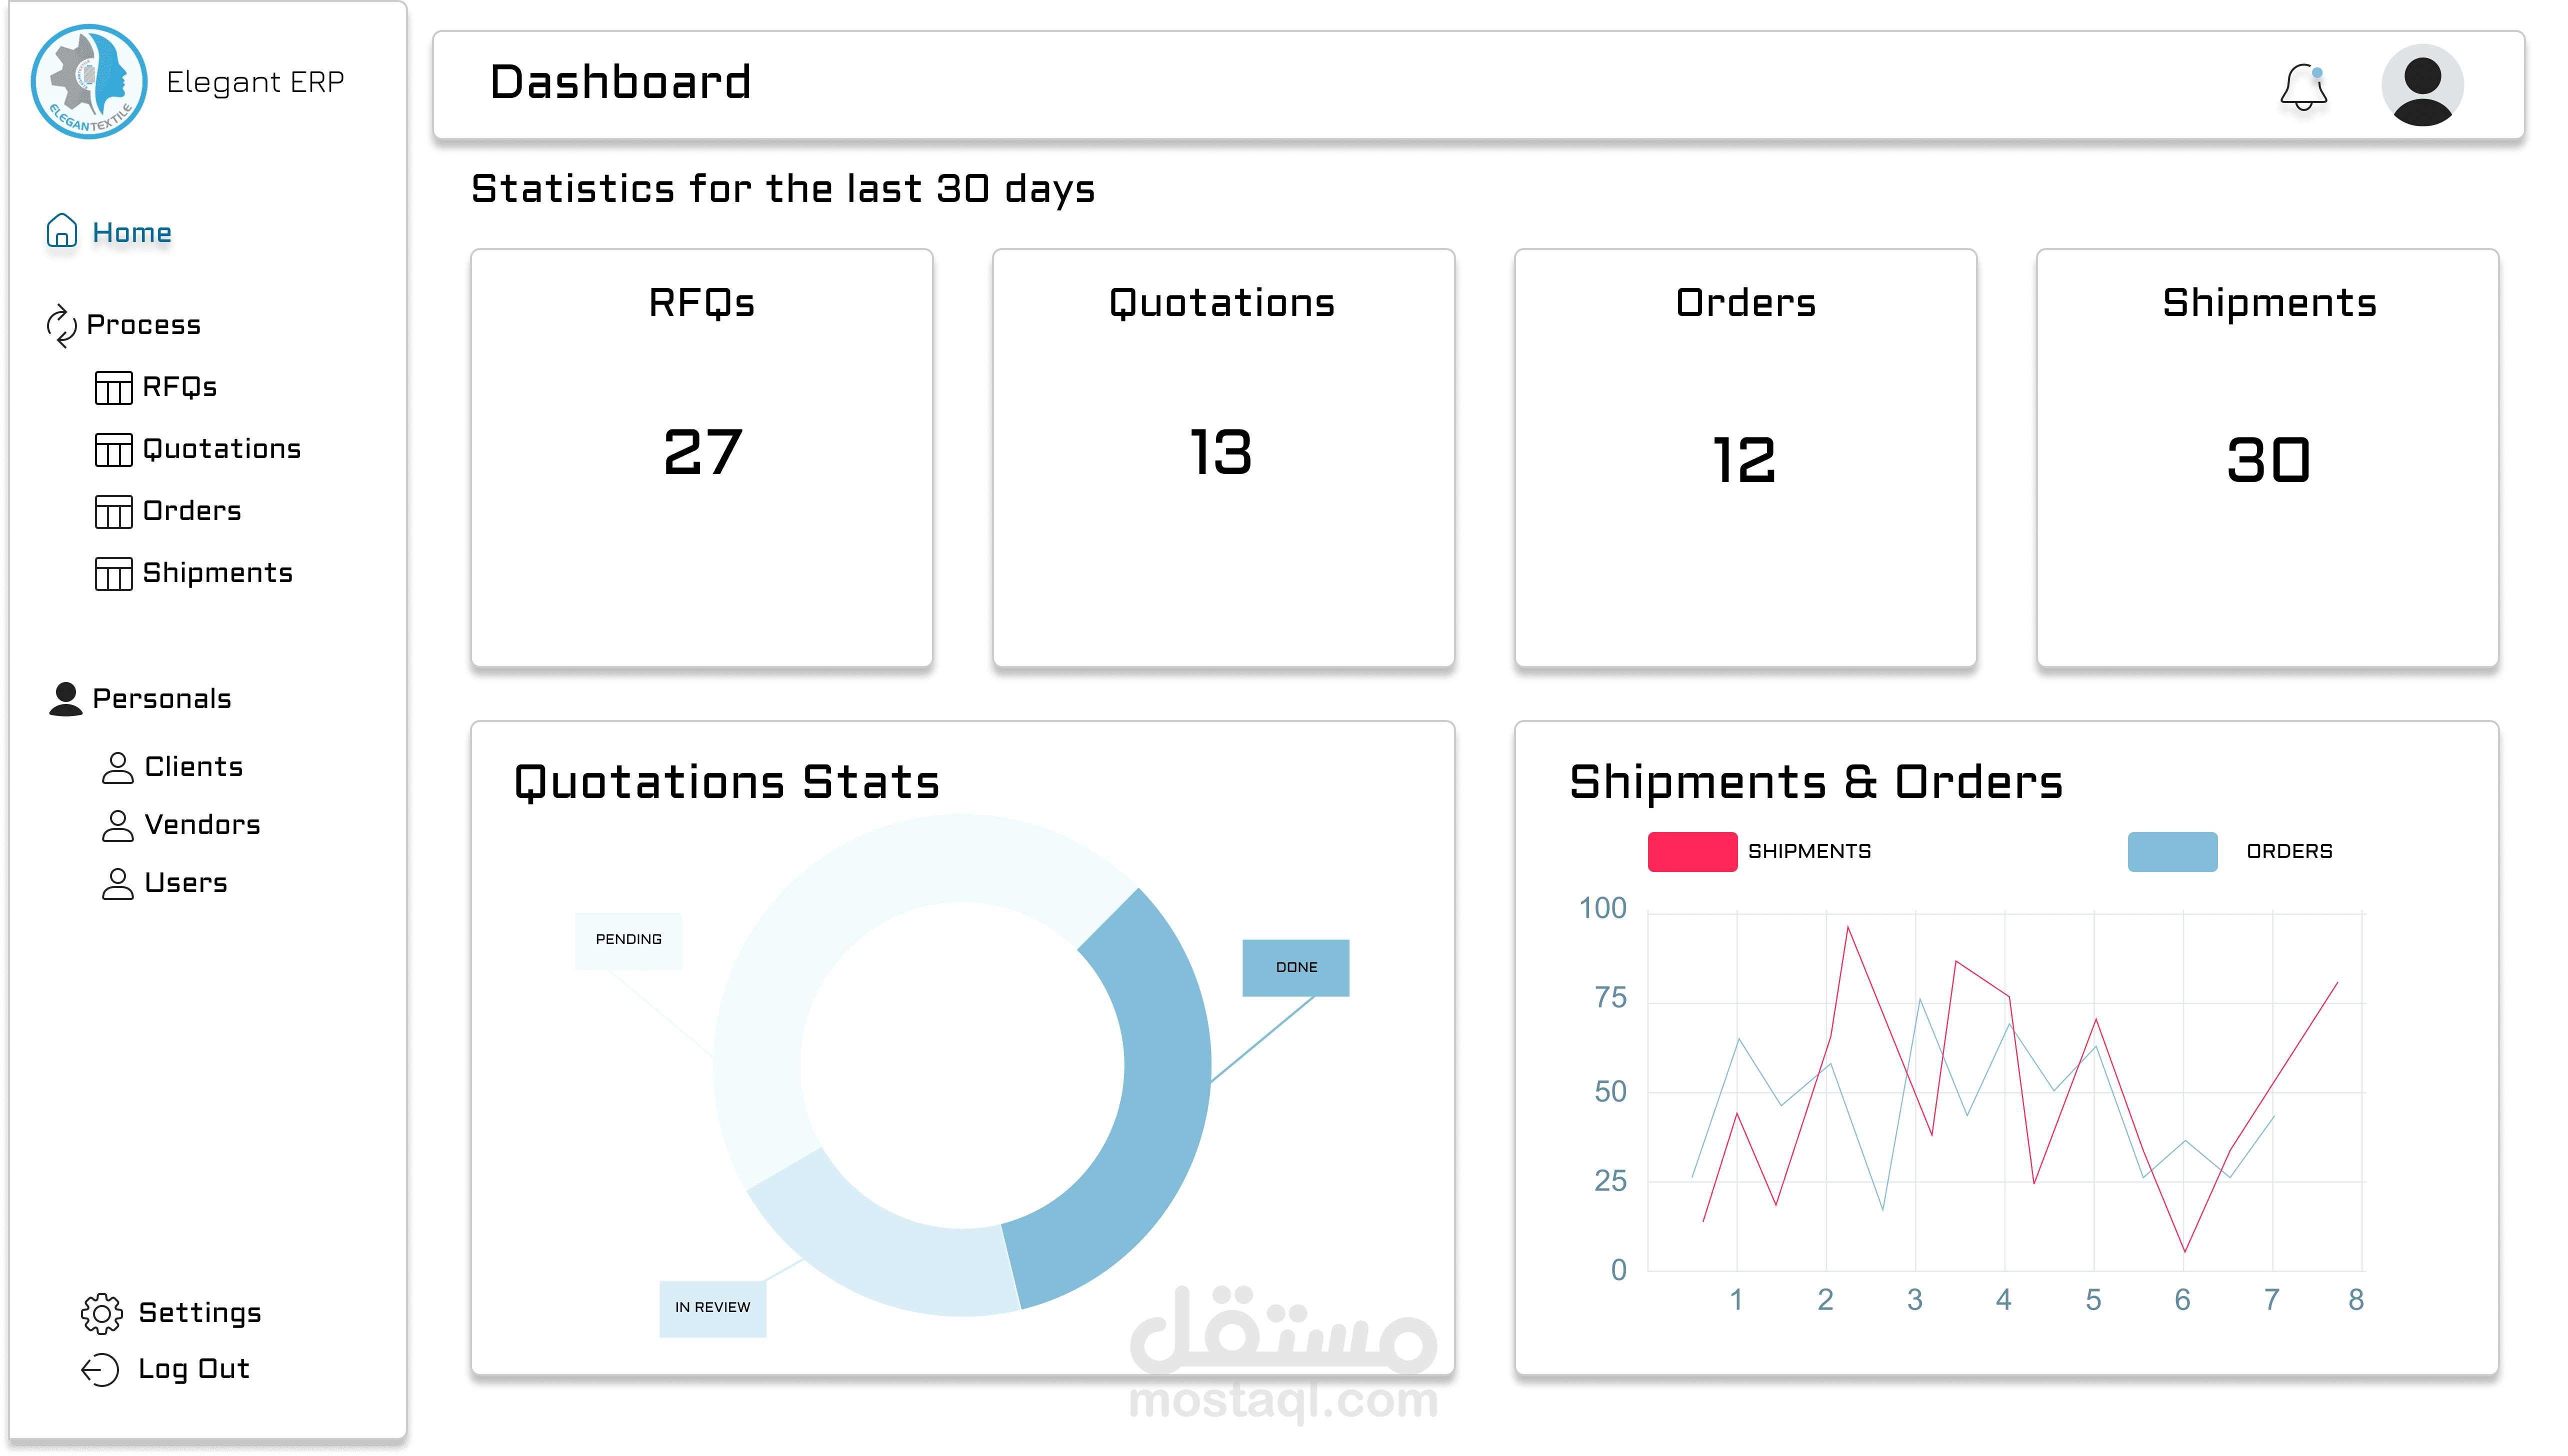2568x1456 pixels.
Task: Open the RFQs statistics card
Action: [x=701, y=457]
